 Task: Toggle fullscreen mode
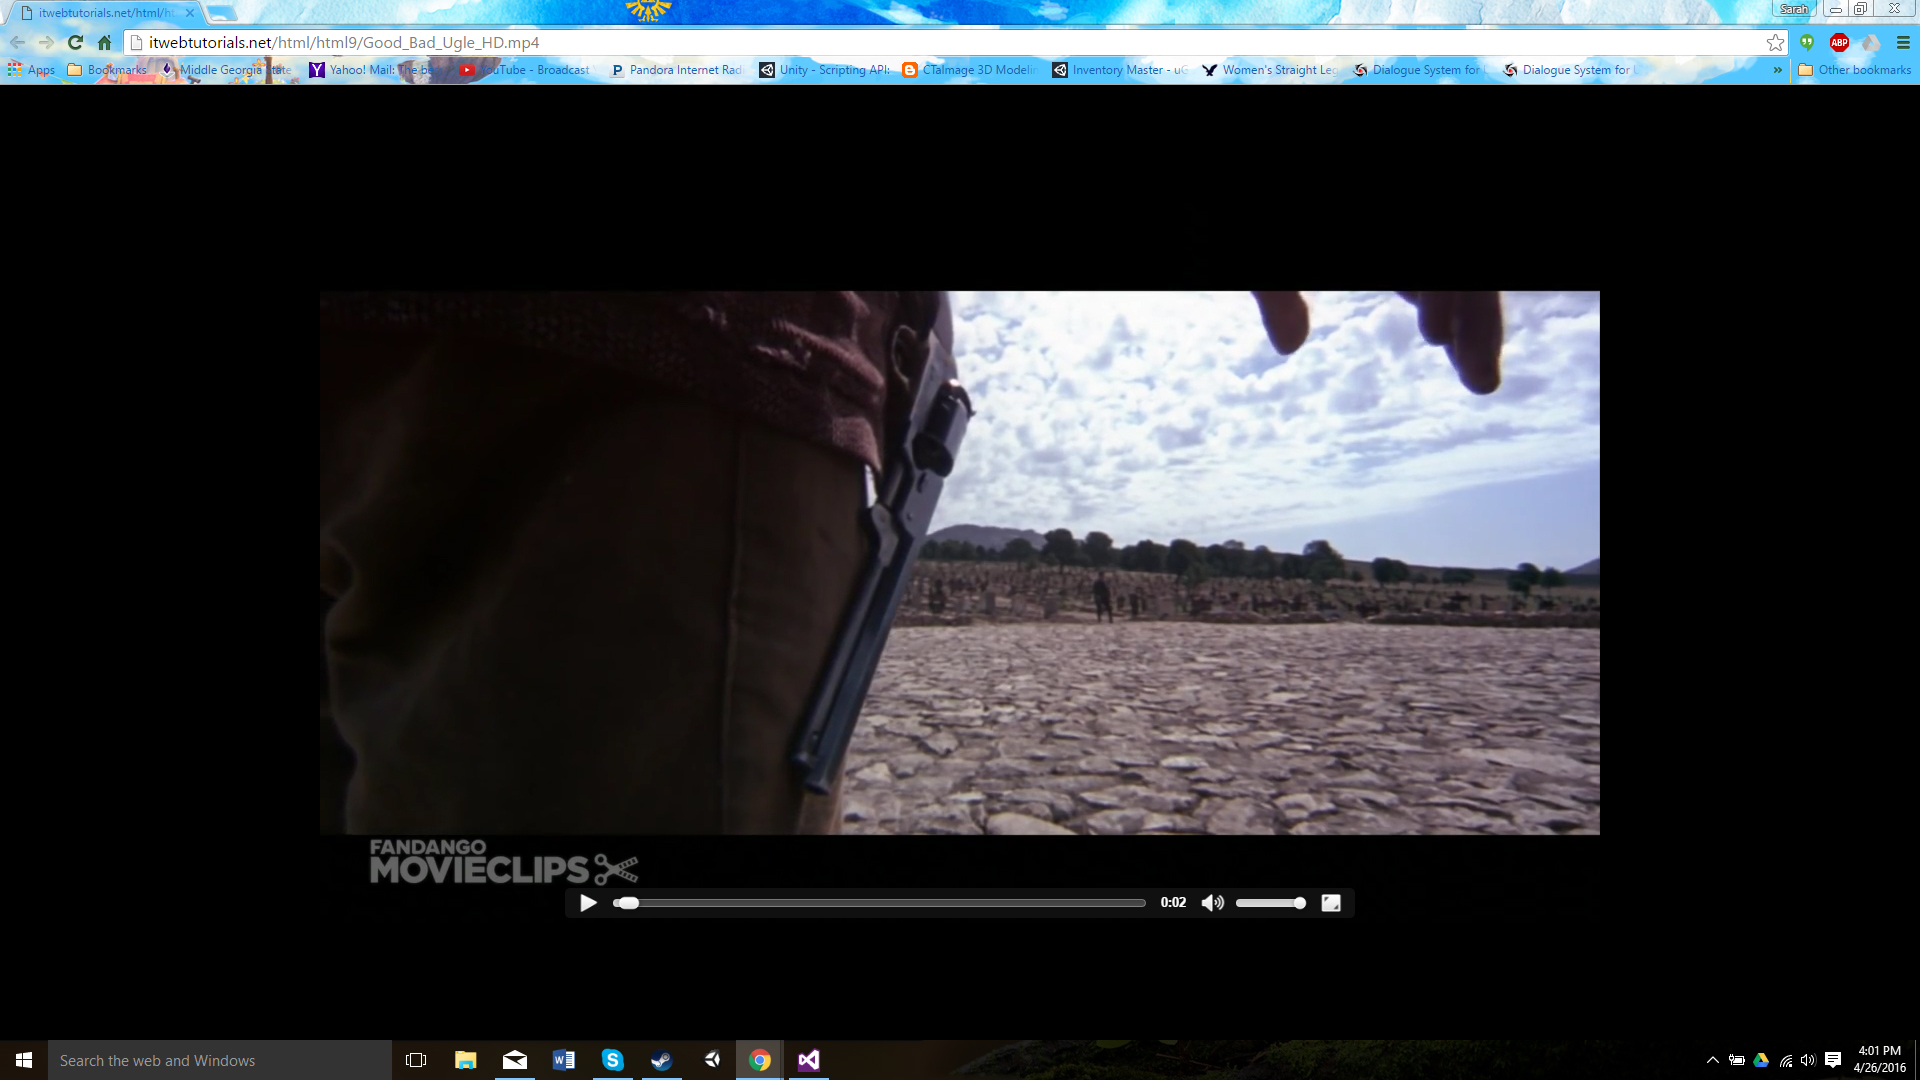point(1331,902)
